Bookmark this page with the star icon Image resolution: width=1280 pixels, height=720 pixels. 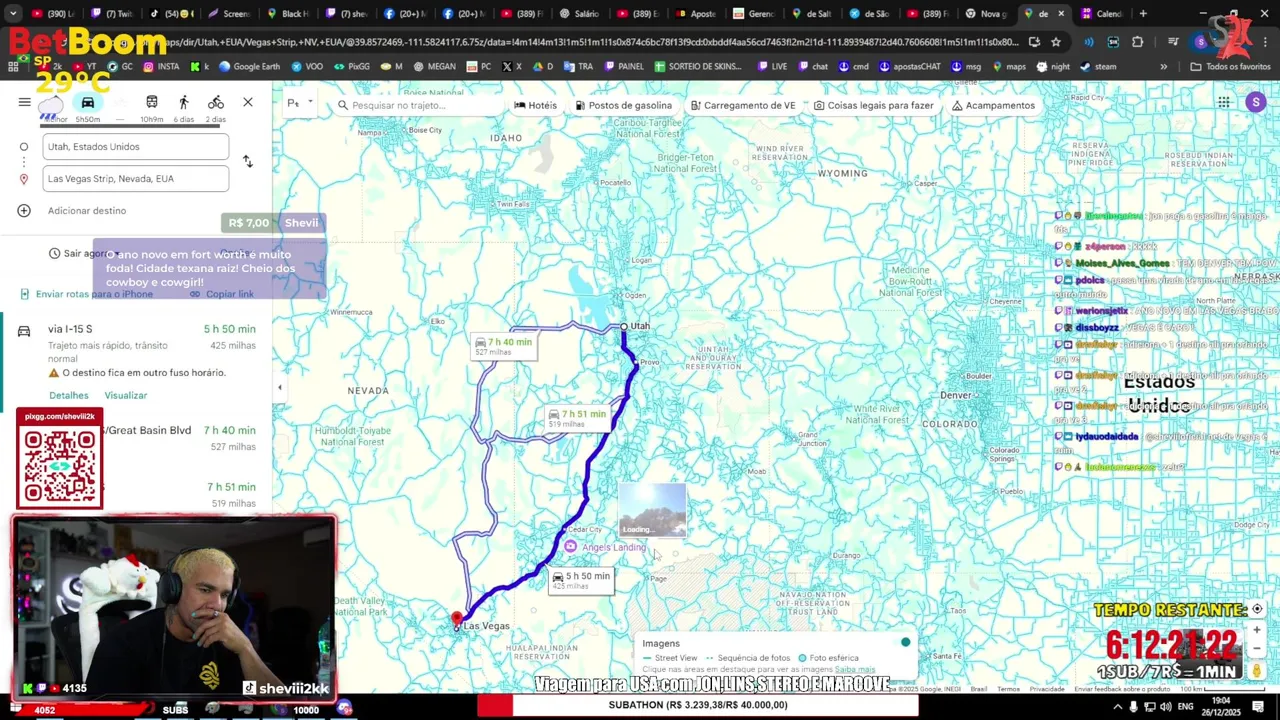point(1056,42)
